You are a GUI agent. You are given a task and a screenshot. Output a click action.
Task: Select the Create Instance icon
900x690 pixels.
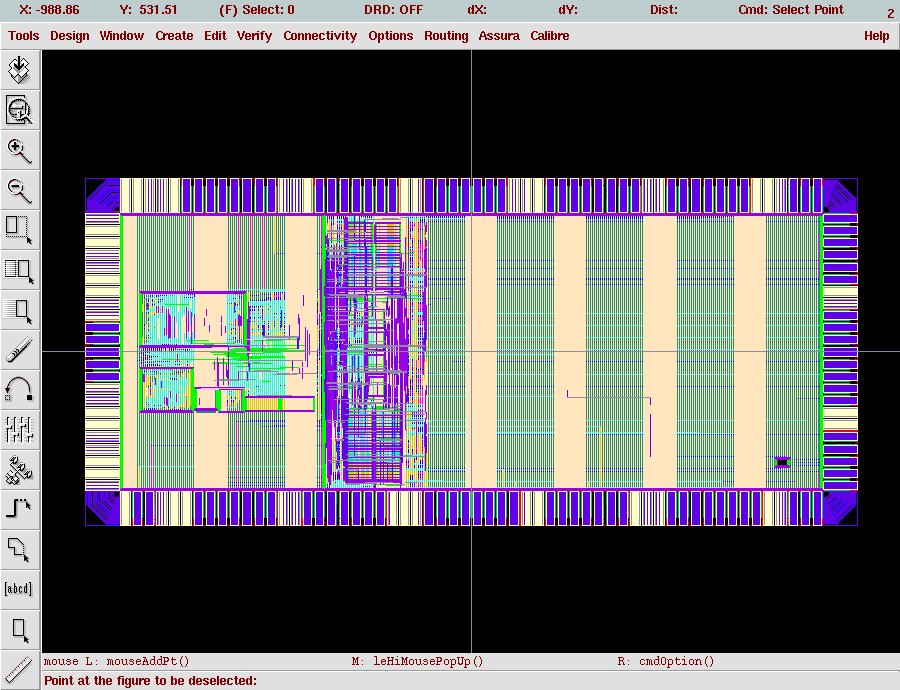tap(20, 468)
